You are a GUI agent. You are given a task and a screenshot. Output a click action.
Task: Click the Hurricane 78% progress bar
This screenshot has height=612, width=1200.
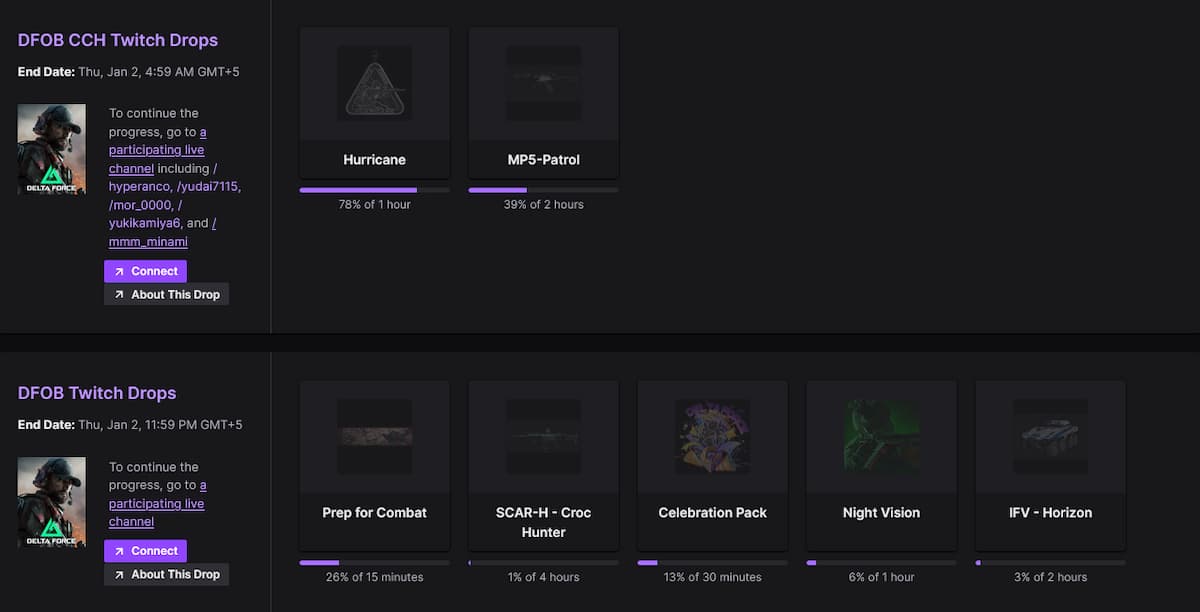click(374, 189)
